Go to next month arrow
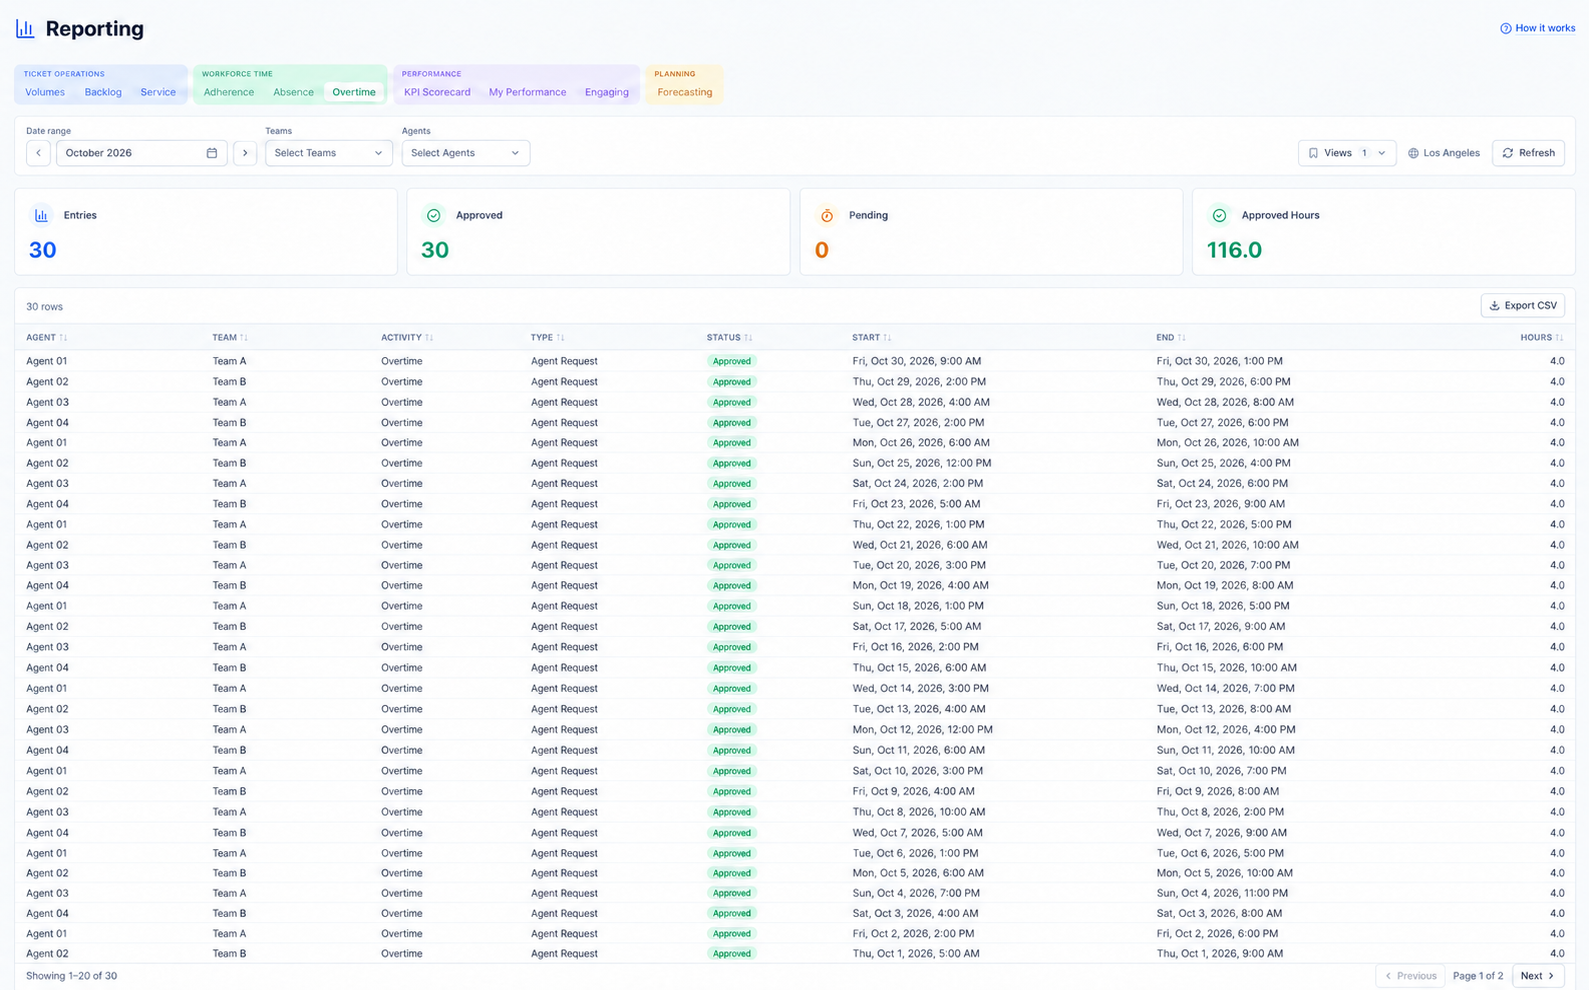 (x=245, y=153)
